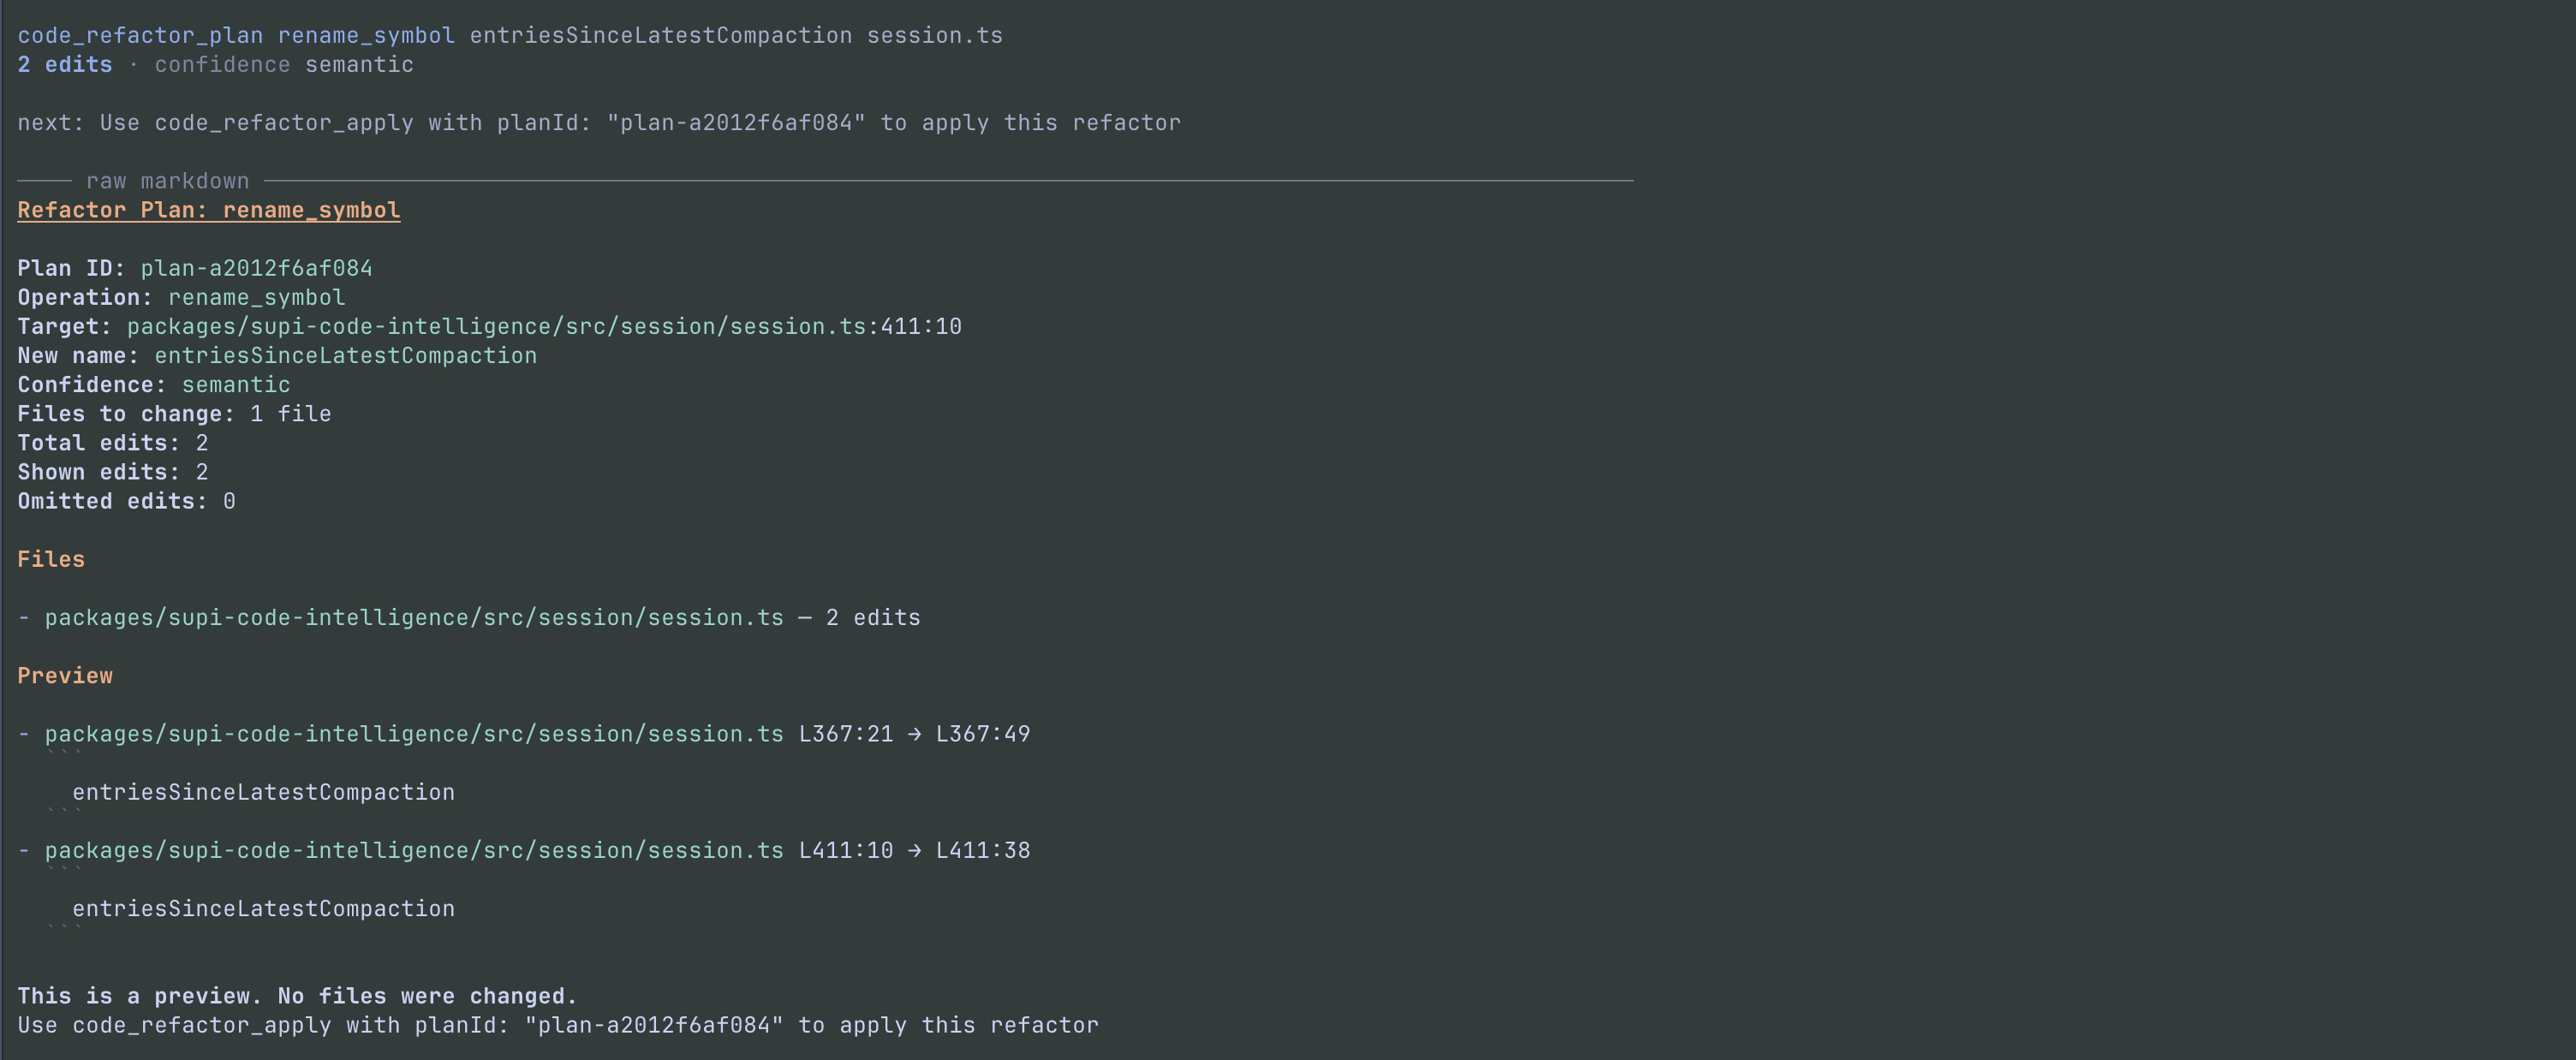The width and height of the screenshot is (2576, 1060).
Task: Click the final 'Use code_refactor_apply' instruction line
Action: tap(558, 1025)
